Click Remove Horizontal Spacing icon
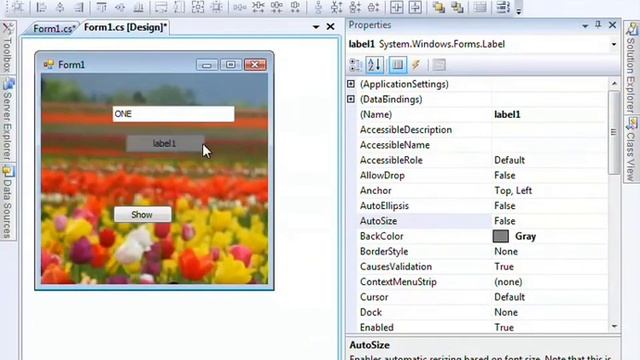 click(x=295, y=7)
